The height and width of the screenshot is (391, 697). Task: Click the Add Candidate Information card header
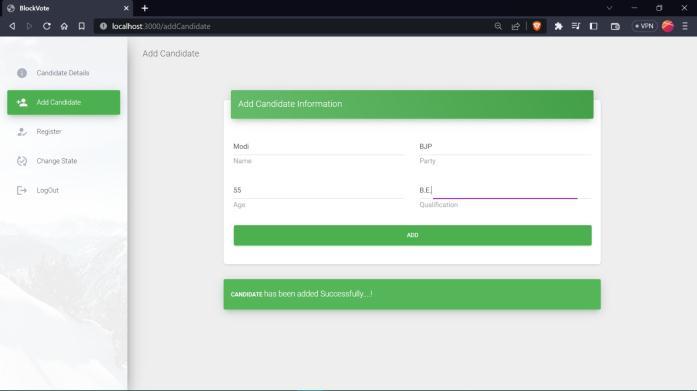click(412, 104)
